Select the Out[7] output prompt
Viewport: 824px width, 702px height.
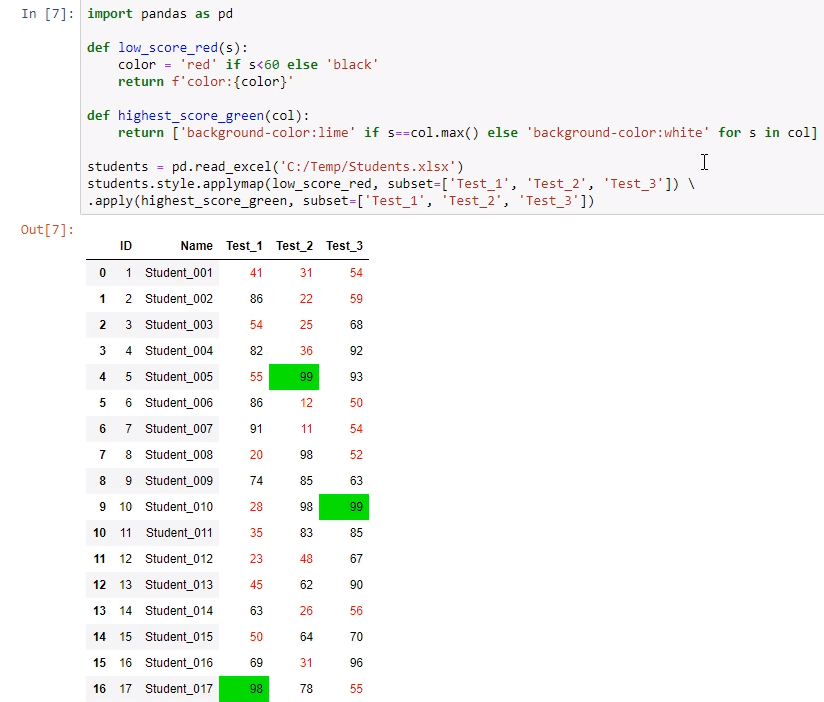(x=47, y=230)
